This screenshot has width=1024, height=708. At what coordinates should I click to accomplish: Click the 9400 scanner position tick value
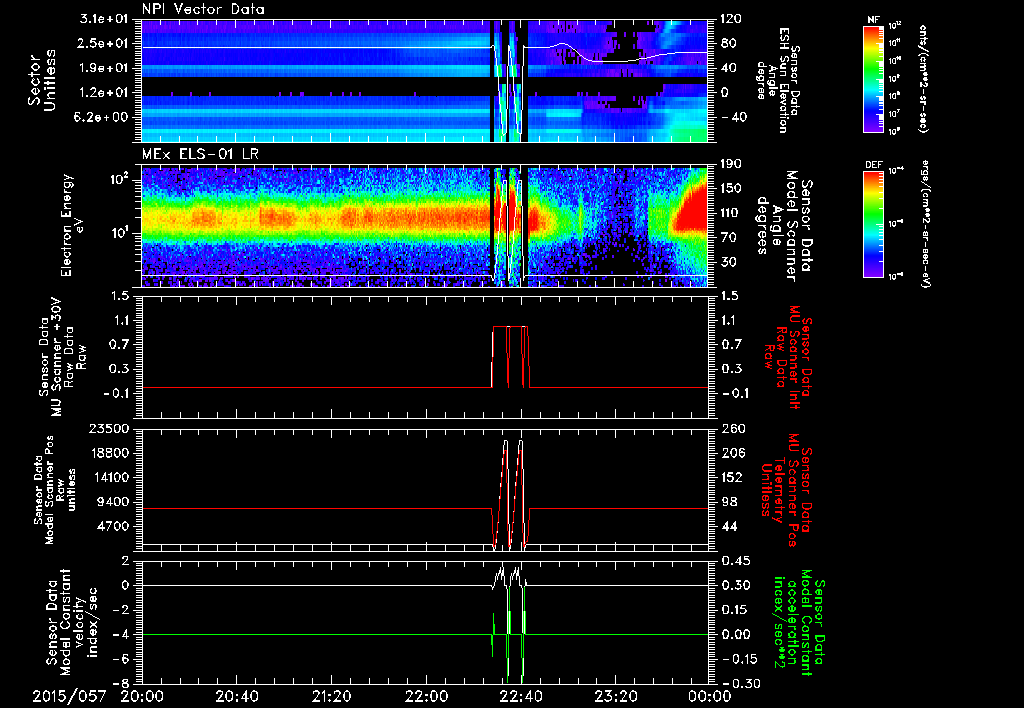(x=112, y=502)
